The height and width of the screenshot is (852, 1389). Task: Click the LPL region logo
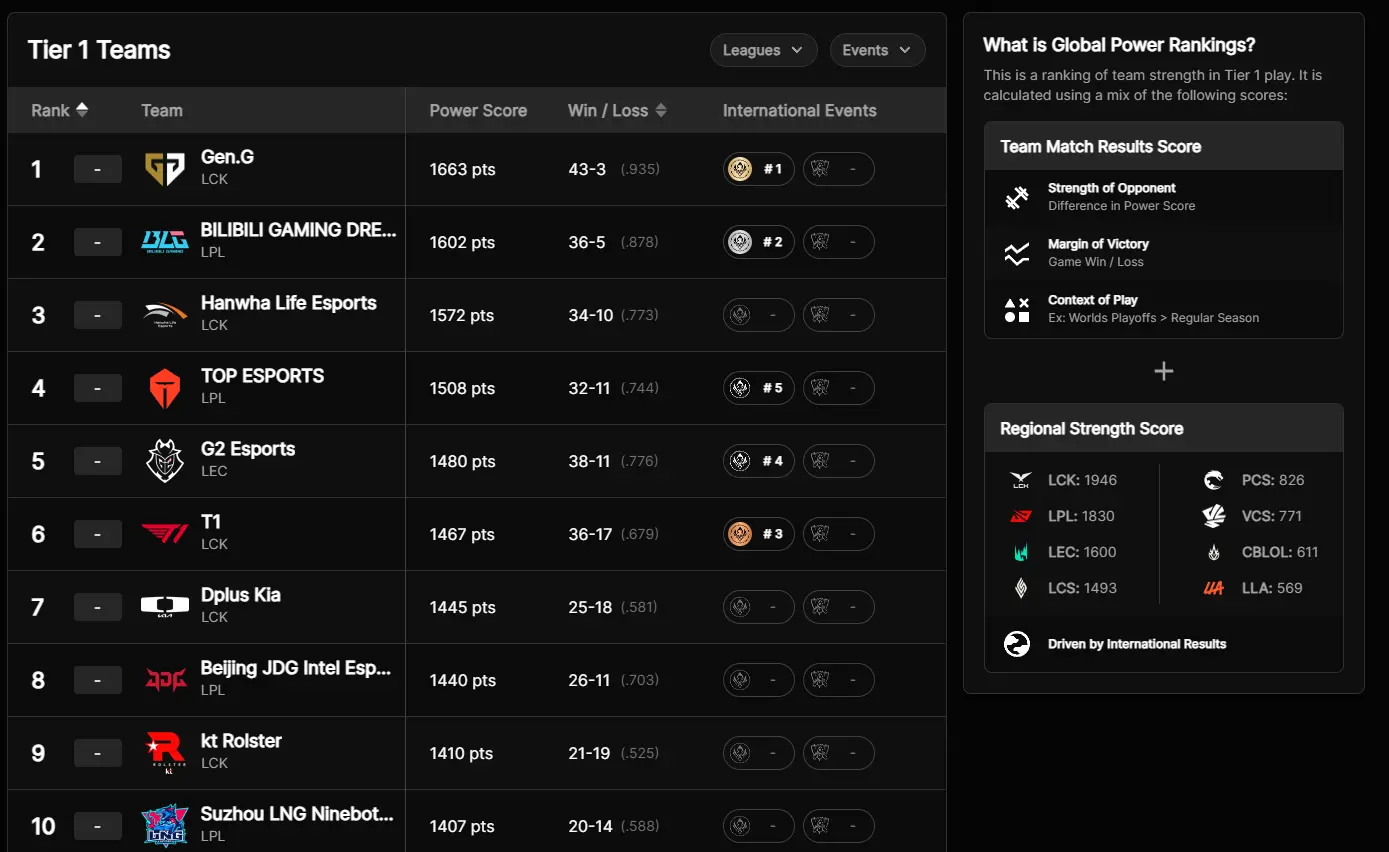point(1021,516)
